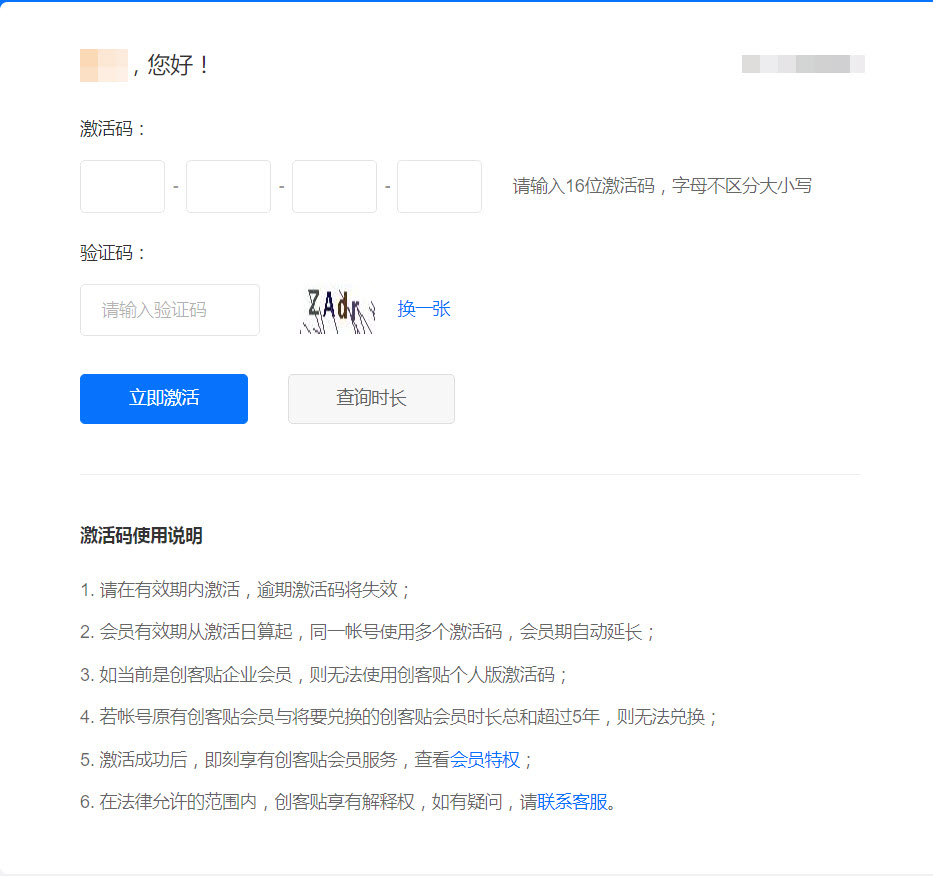Click the 激活码使用说明 instructions heading

click(141, 535)
